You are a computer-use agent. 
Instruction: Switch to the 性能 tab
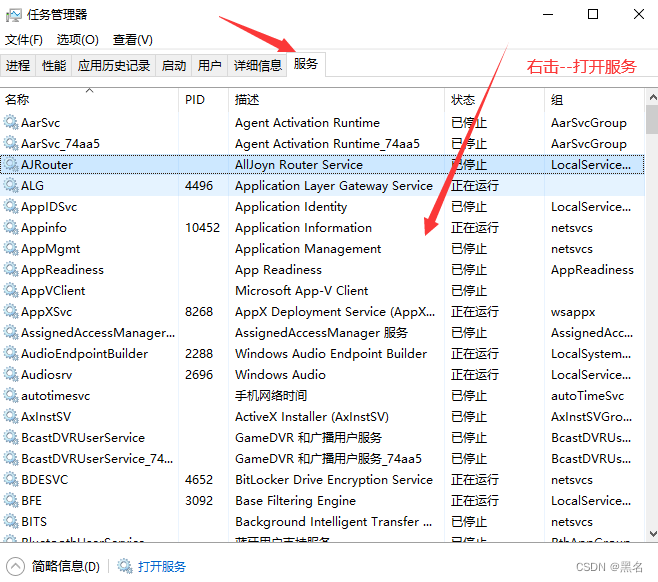(x=54, y=65)
